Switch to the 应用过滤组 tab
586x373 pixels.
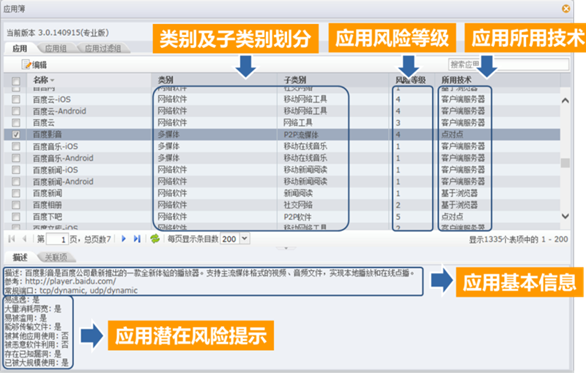click(102, 49)
